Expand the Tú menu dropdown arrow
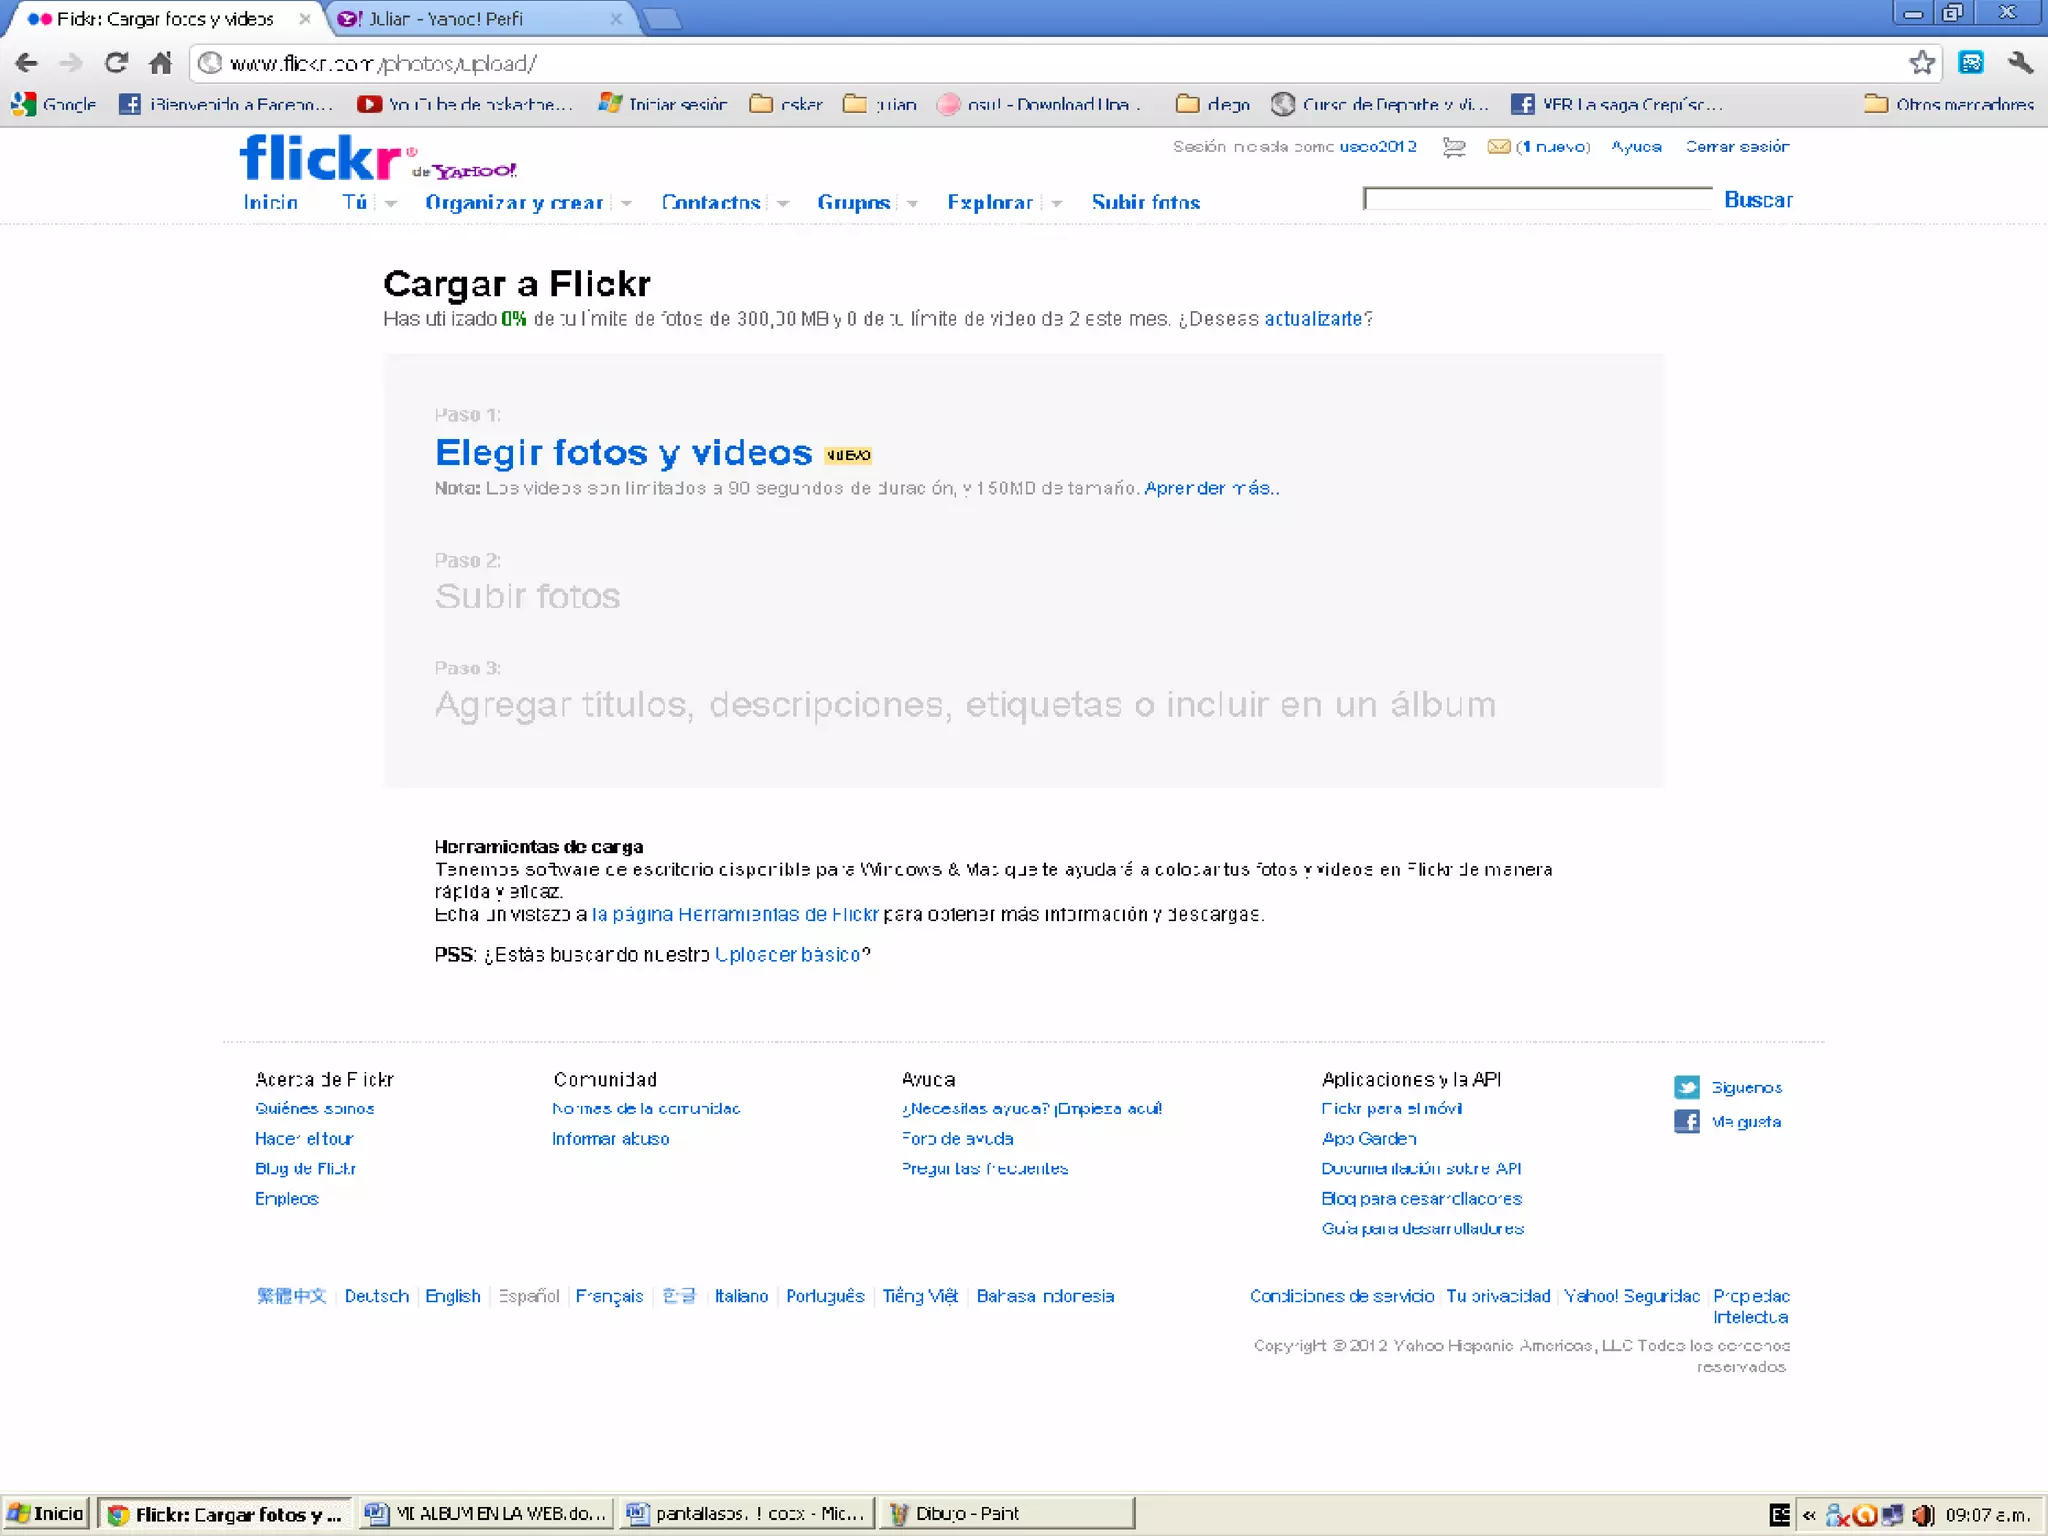Viewport: 2048px width, 1536px height. pos(391,203)
